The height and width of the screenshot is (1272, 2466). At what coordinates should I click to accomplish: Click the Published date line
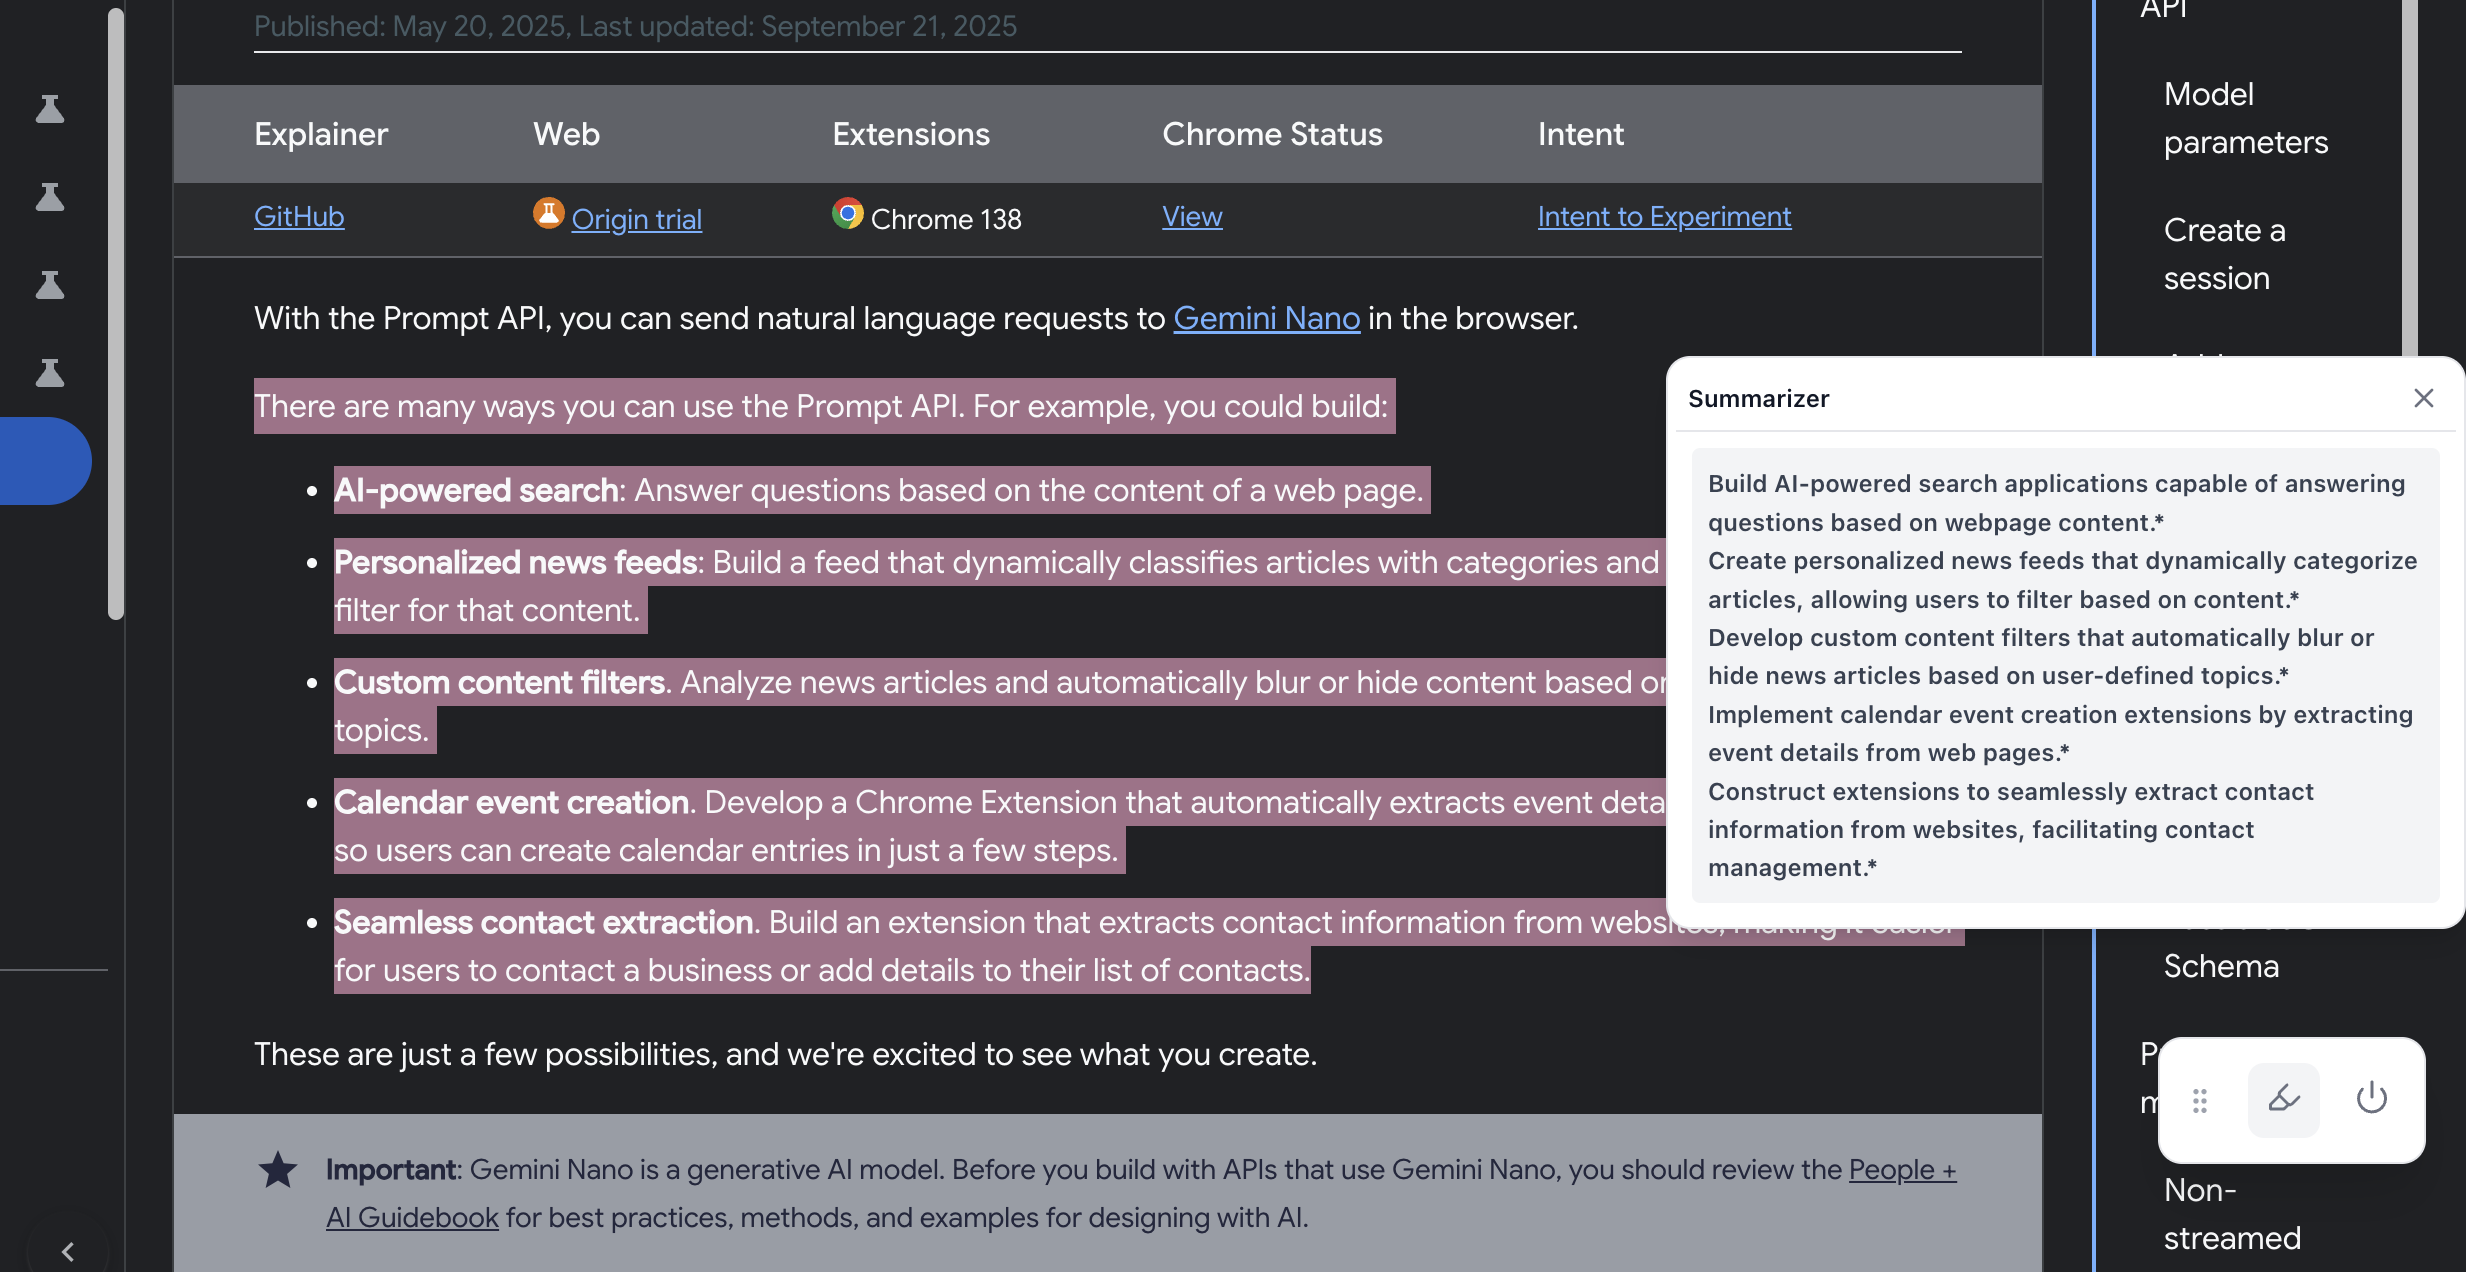coord(635,26)
